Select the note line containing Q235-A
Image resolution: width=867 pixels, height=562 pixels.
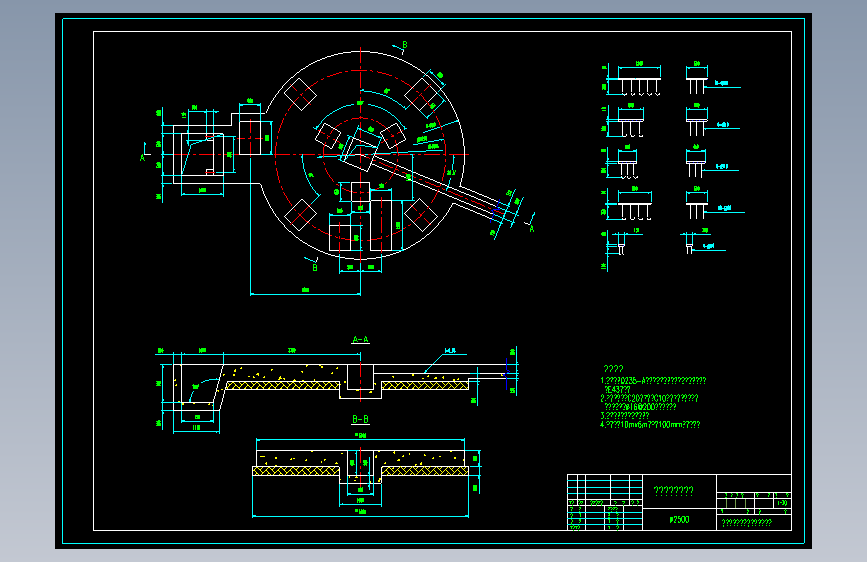pyautogui.click(x=653, y=381)
